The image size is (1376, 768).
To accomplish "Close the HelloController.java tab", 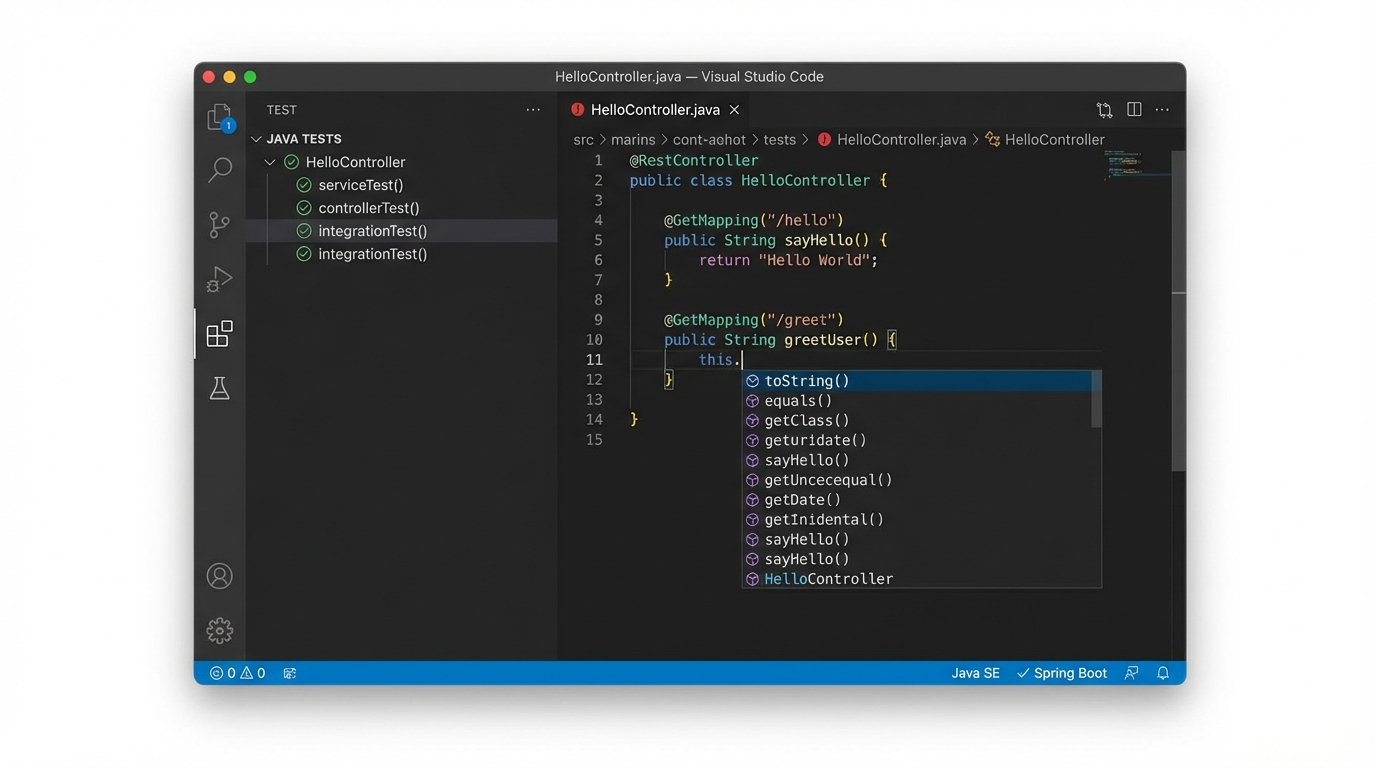I will (x=734, y=110).
